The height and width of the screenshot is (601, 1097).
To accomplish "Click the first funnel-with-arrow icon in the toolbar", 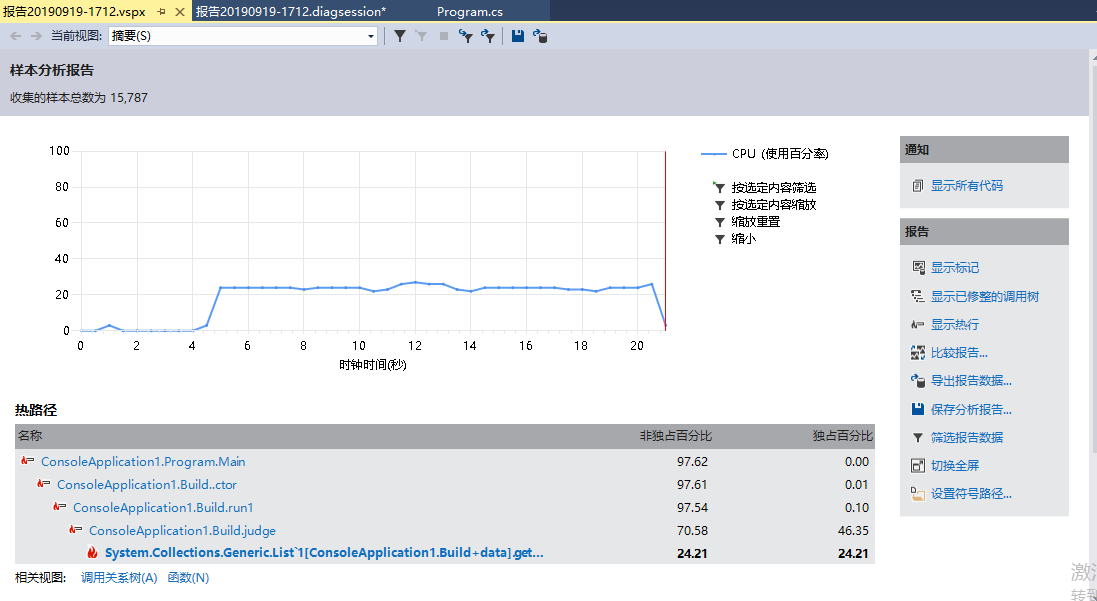I will click(x=466, y=36).
